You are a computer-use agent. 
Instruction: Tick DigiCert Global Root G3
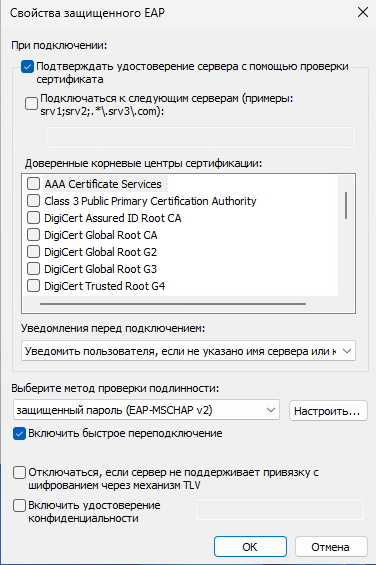[x=34, y=269]
